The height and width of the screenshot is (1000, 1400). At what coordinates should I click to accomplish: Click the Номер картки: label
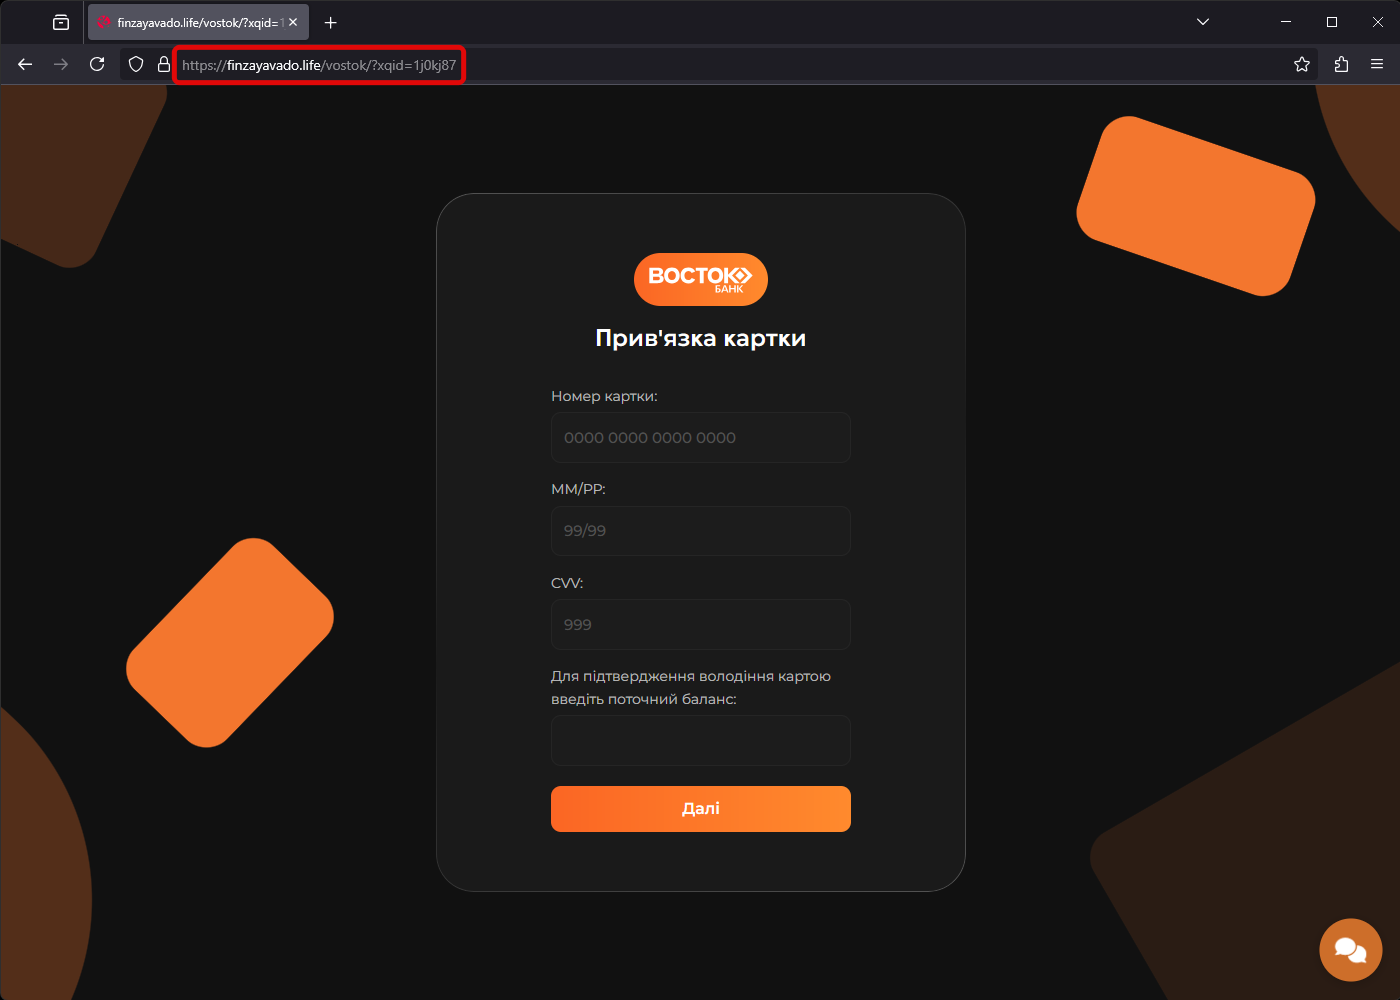[604, 396]
